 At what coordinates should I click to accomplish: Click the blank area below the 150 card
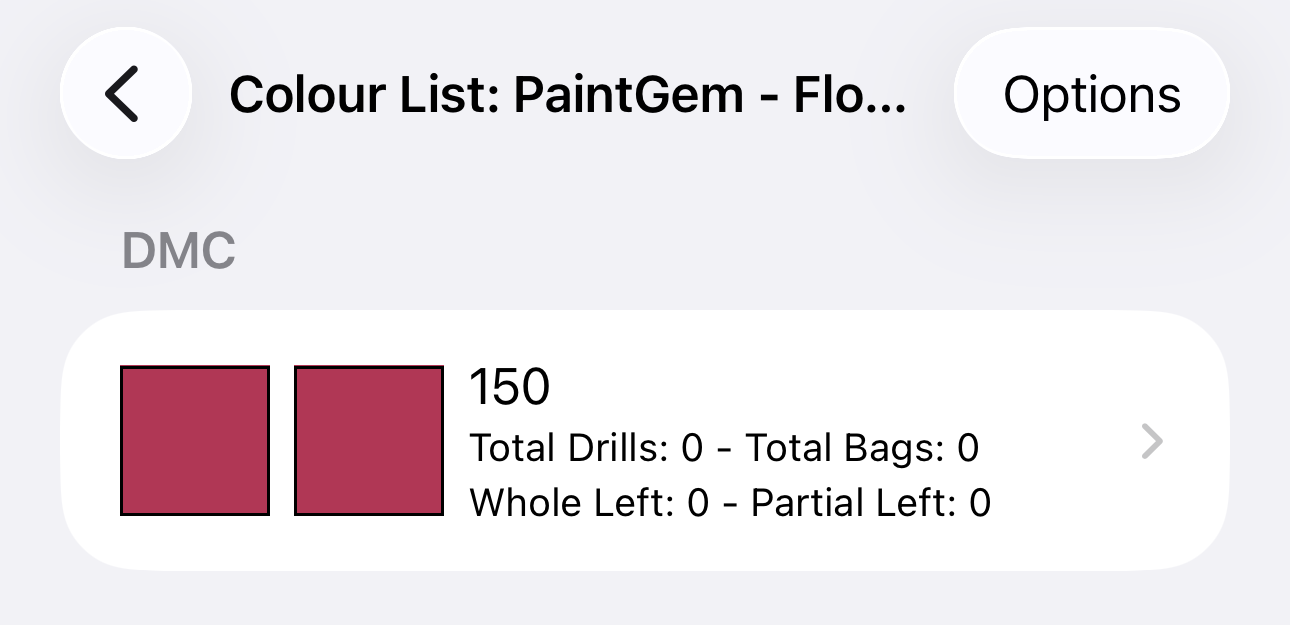pos(644,600)
